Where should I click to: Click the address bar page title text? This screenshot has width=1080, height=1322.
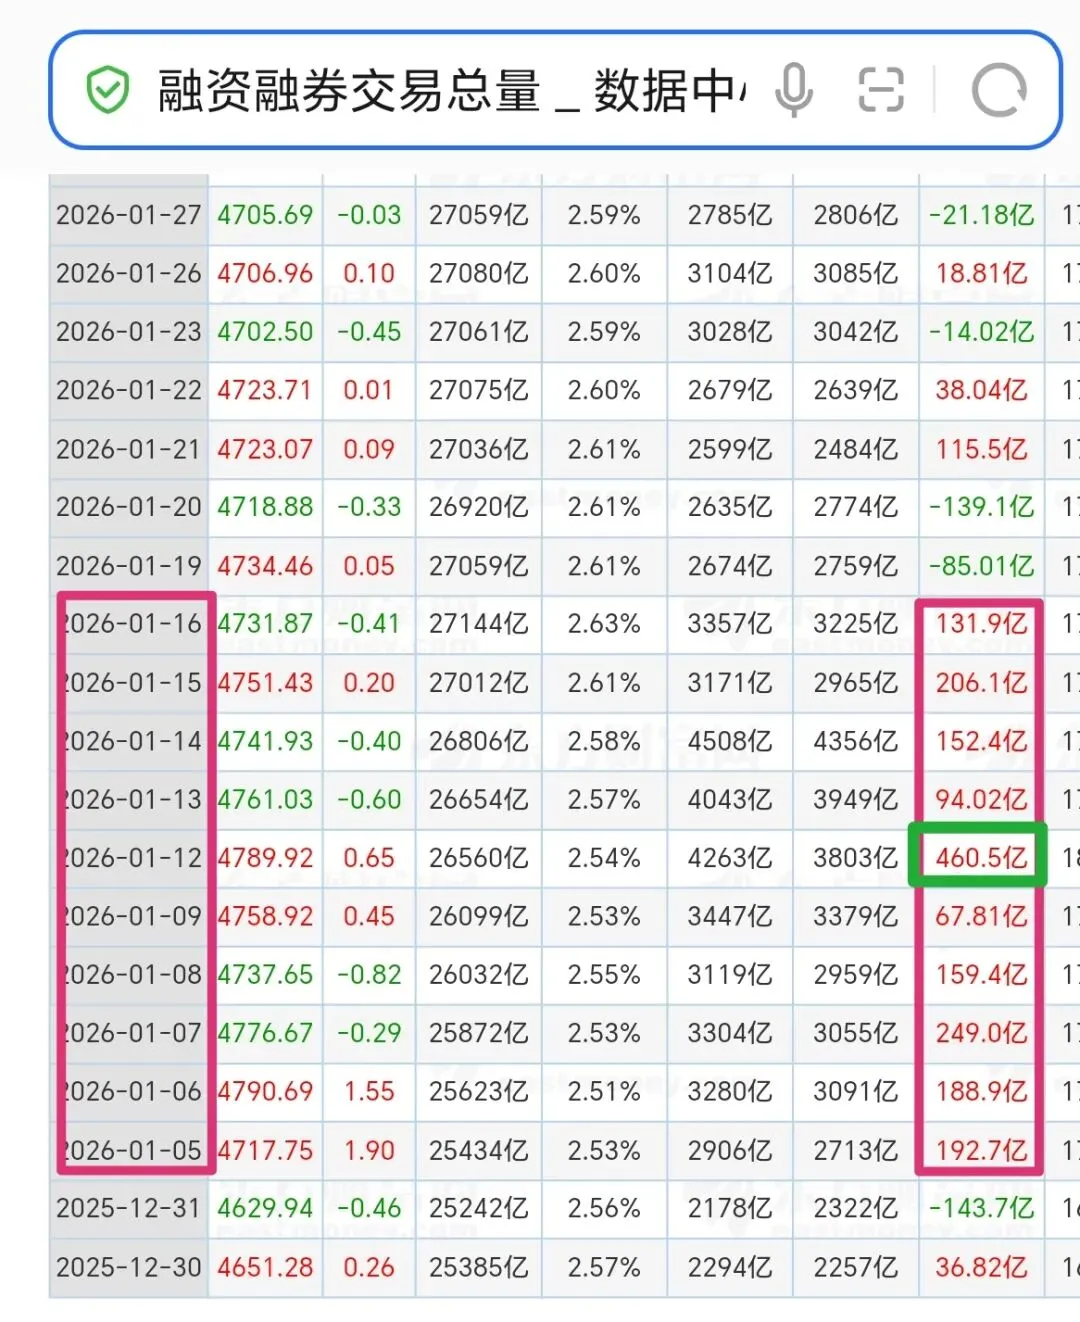[452, 91]
